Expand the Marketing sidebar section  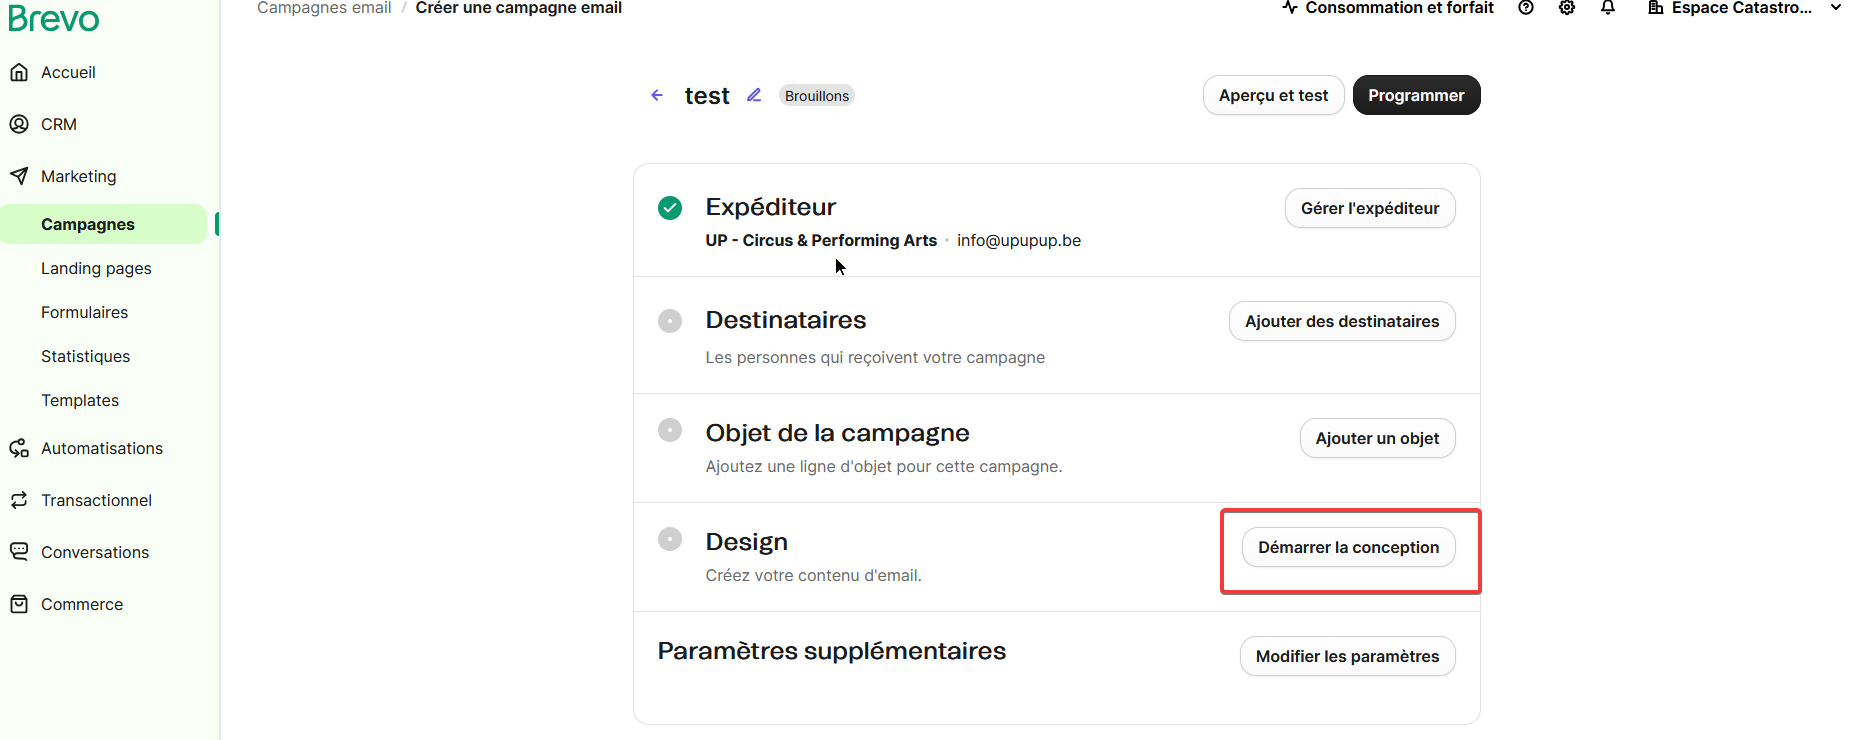pyautogui.click(x=78, y=176)
